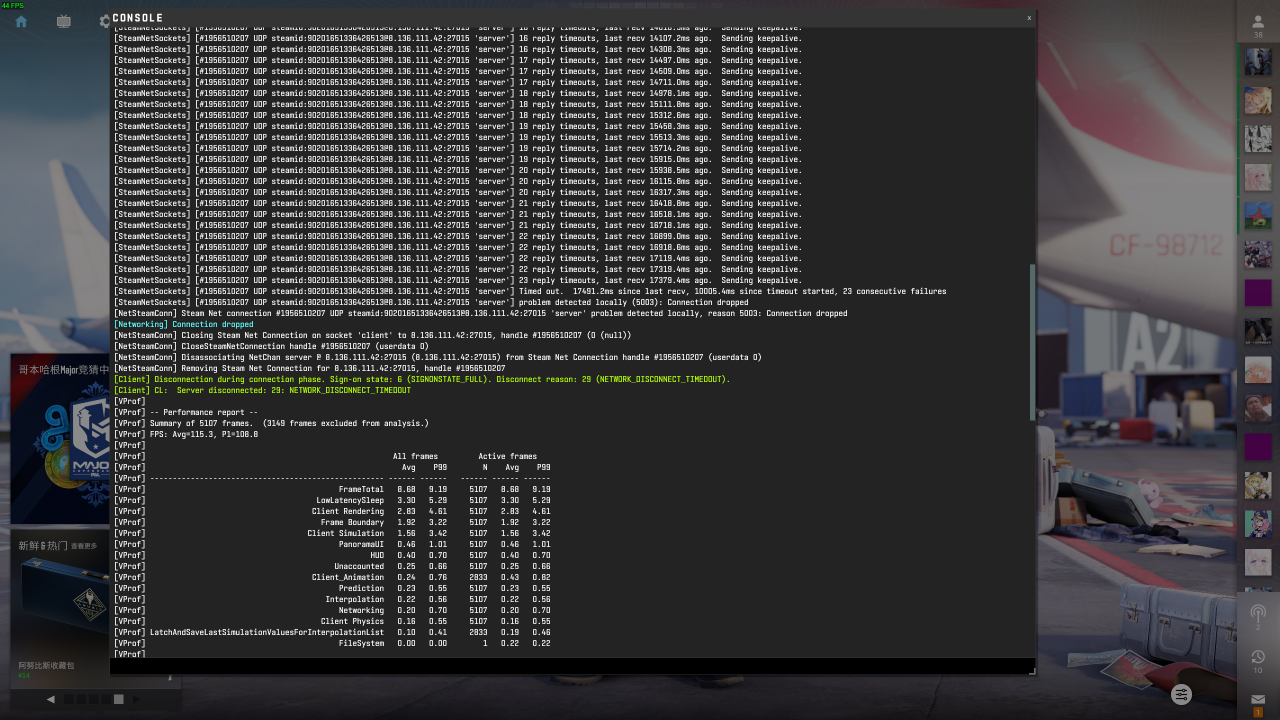1280x720 pixels.
Task: Go to next news carousel item
Action: tap(138, 699)
